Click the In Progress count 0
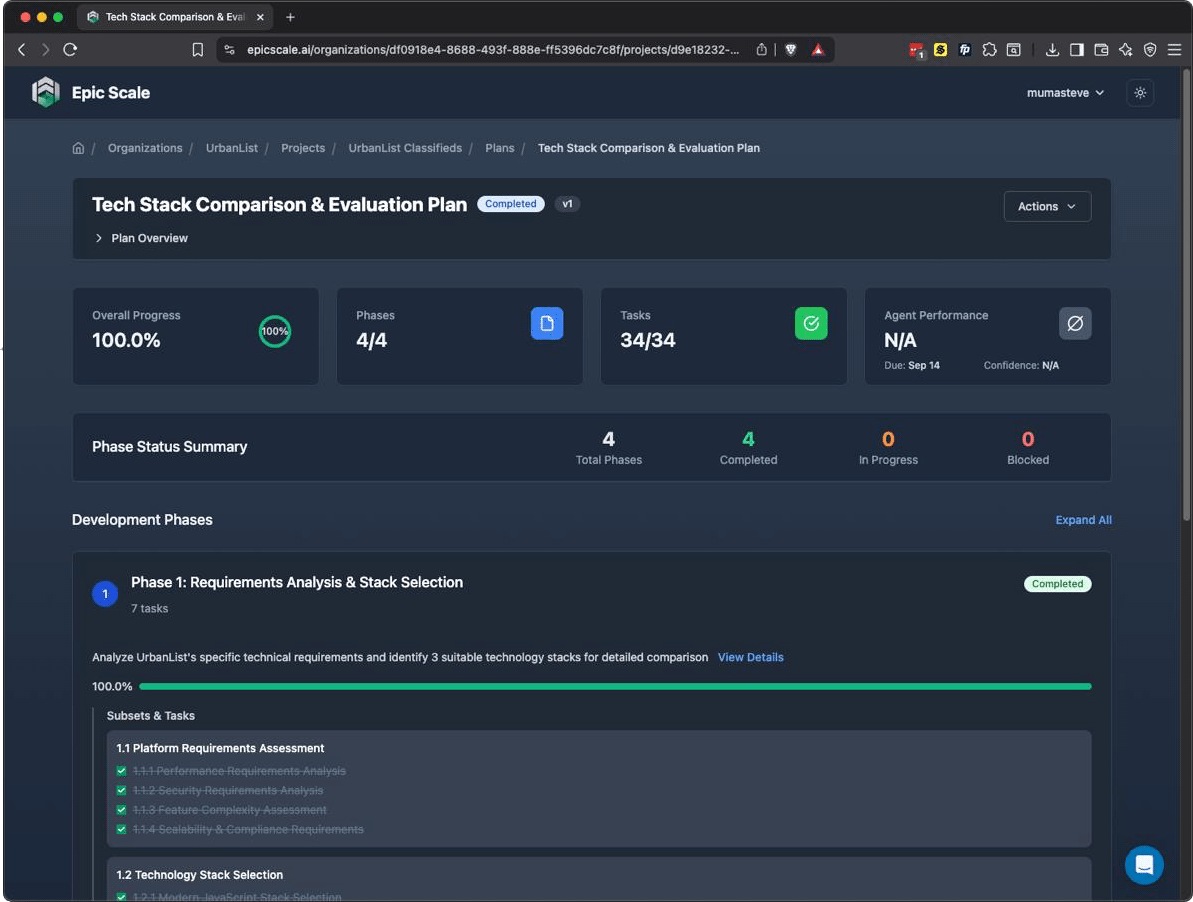The width and height of the screenshot is (1193, 902). (888, 439)
